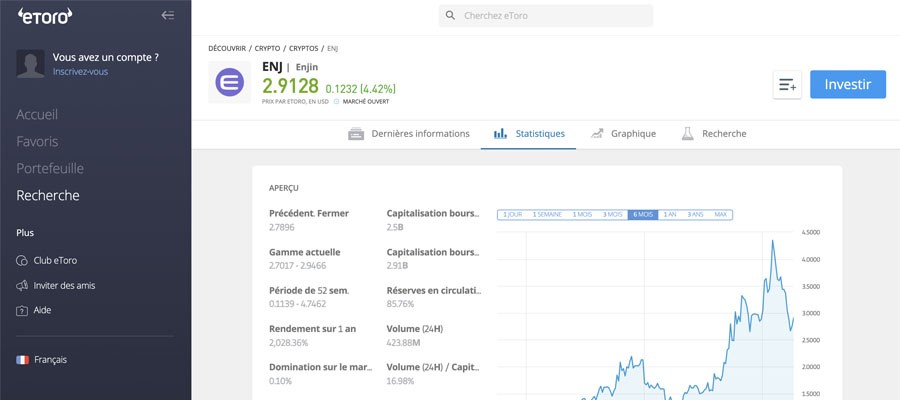Switch to the Graphique tab
This screenshot has width=900, height=400.
623,134
